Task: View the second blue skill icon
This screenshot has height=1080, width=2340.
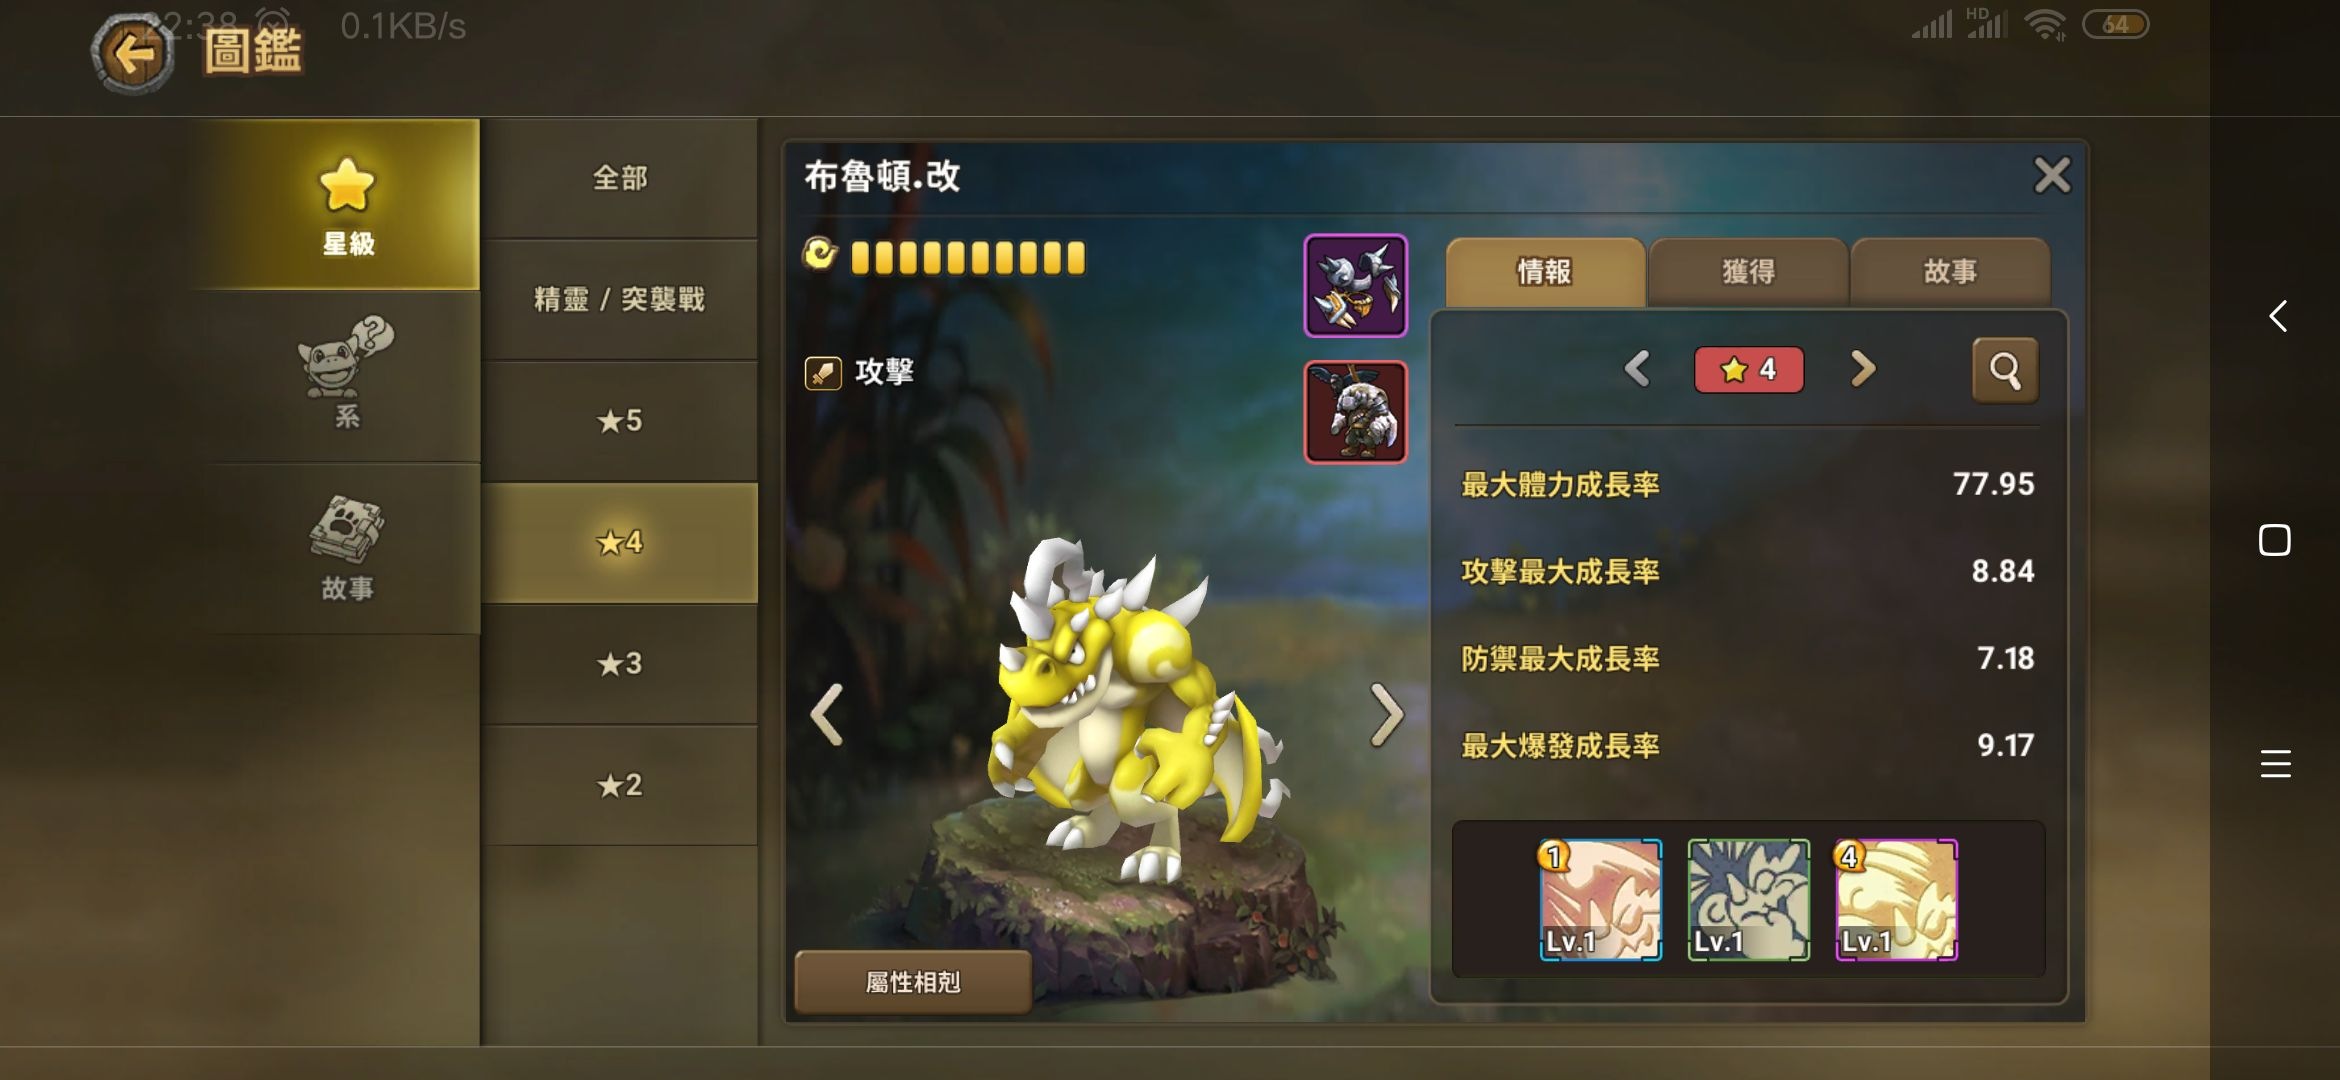Action: (x=1748, y=900)
